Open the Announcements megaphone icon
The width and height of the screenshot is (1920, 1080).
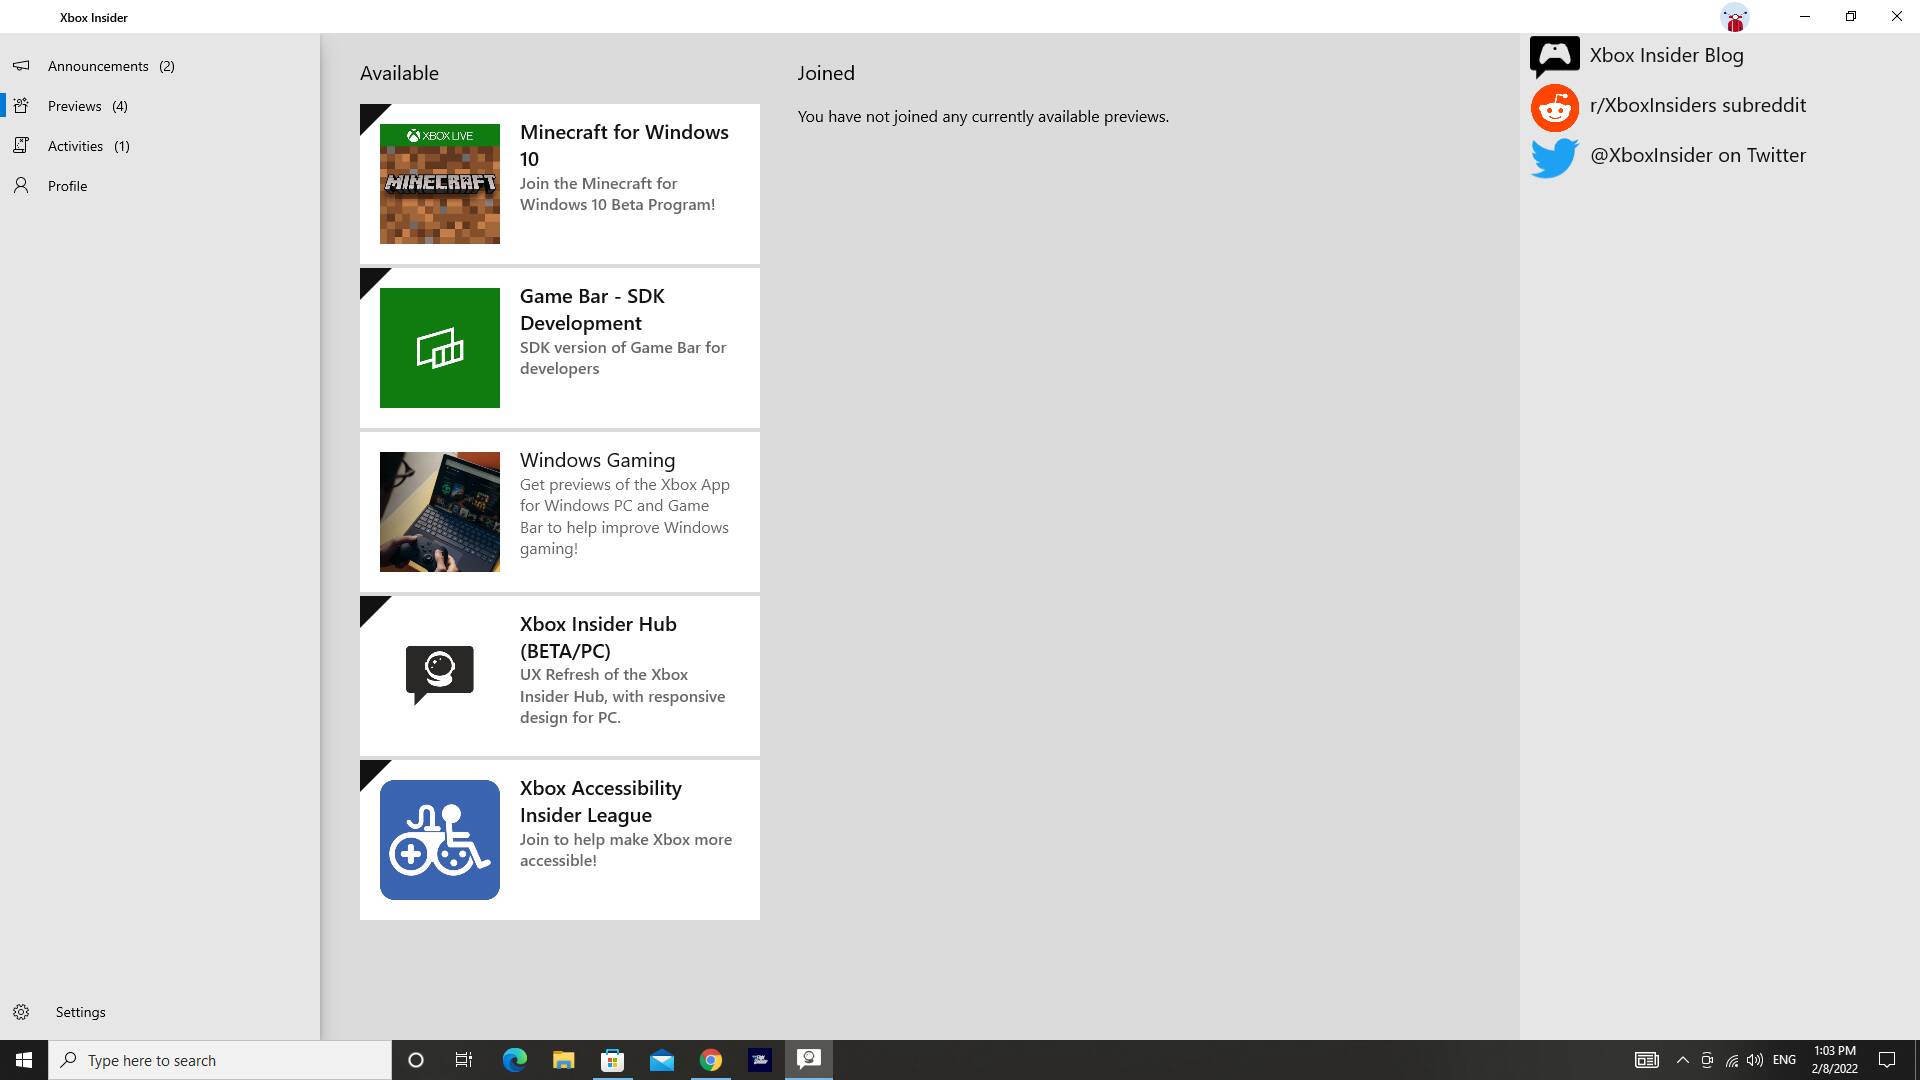click(21, 66)
